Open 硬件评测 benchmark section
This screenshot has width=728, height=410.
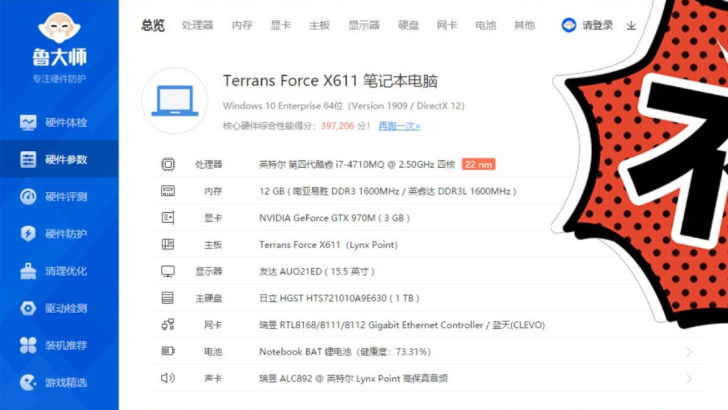tap(59, 196)
